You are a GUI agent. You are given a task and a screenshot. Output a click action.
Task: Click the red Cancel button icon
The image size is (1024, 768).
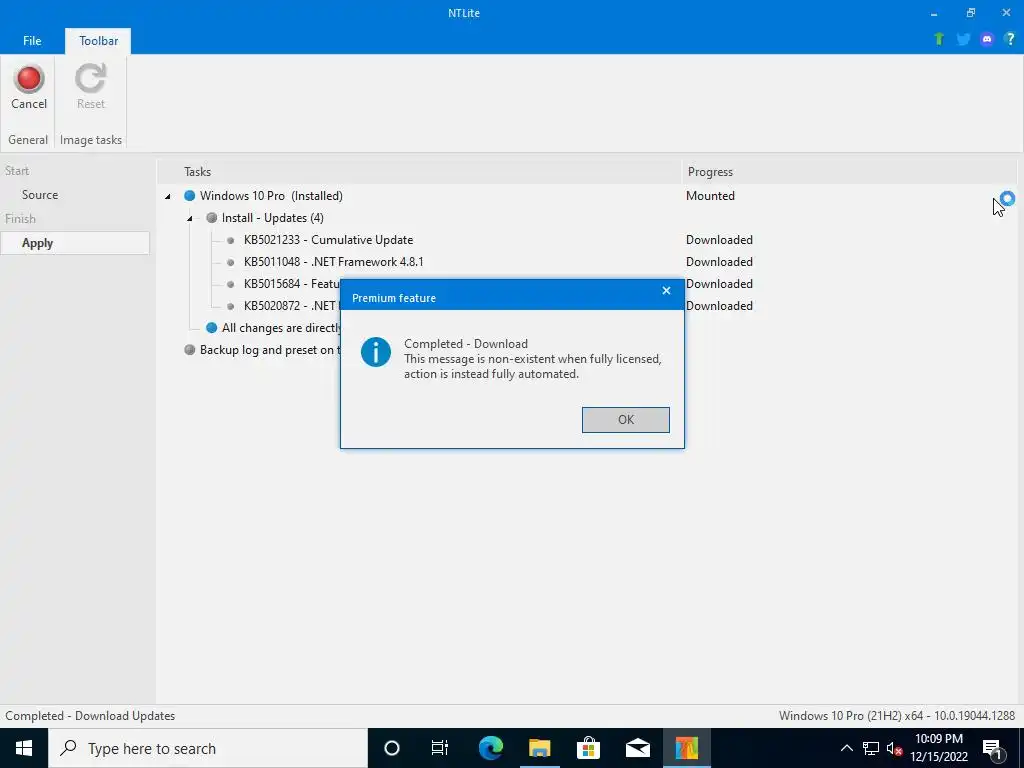tap(29, 78)
